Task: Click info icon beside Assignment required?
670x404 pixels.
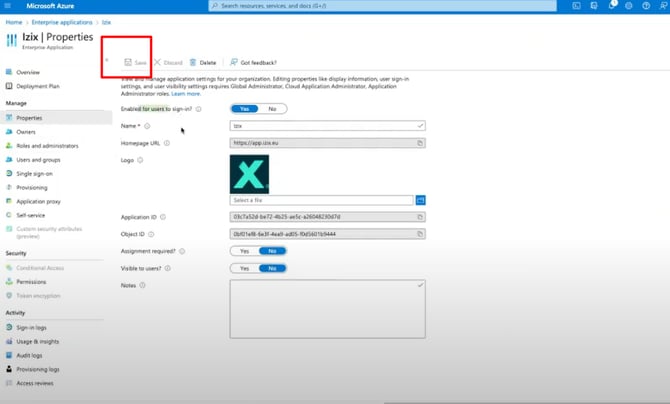Action: 182,251
